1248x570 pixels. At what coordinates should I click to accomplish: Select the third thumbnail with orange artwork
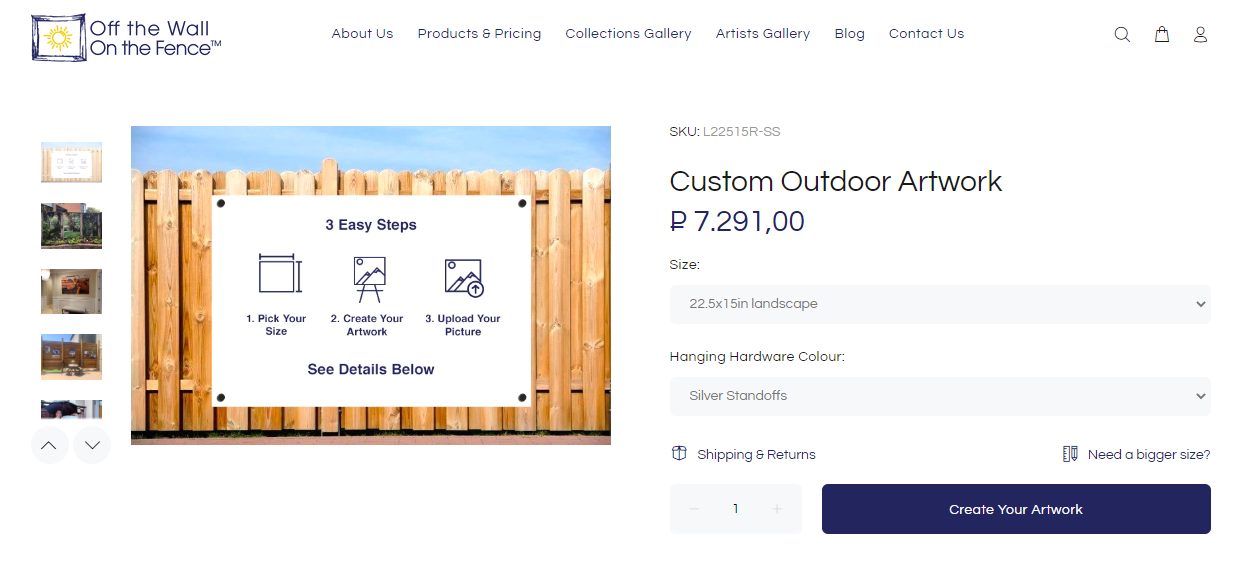(x=71, y=291)
